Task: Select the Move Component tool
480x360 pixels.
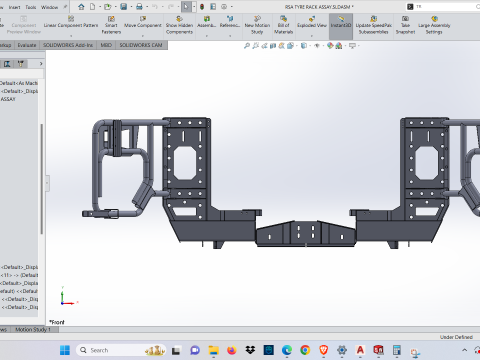Action: pos(143,22)
